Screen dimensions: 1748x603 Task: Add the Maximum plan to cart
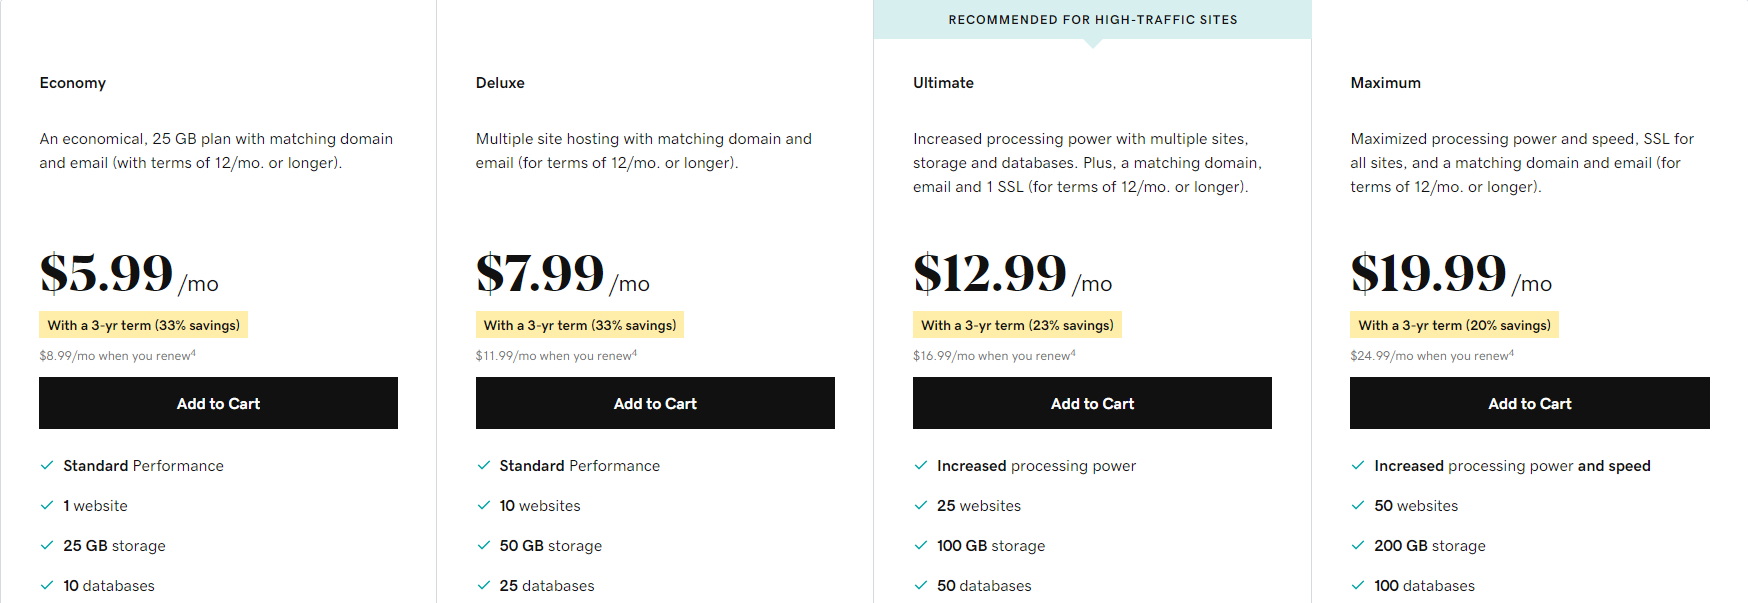point(1529,403)
